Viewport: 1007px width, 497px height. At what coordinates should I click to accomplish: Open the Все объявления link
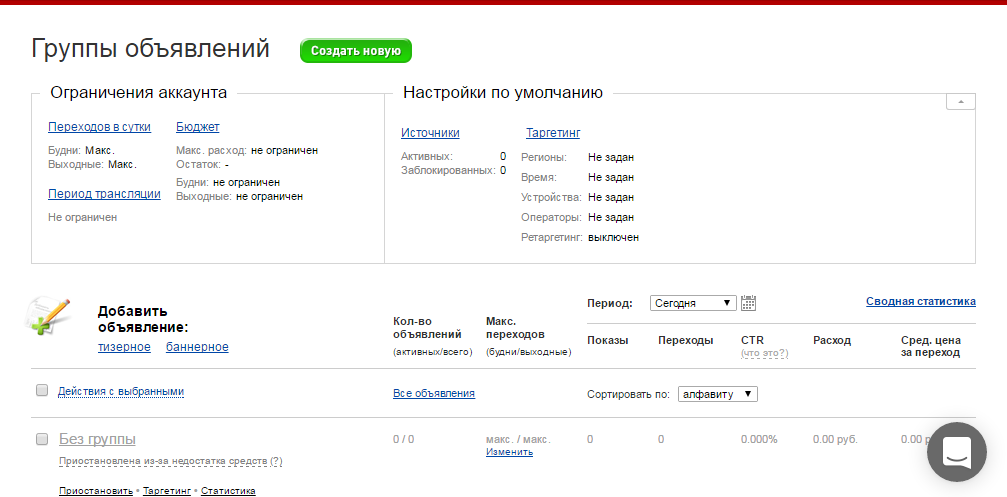coord(433,394)
